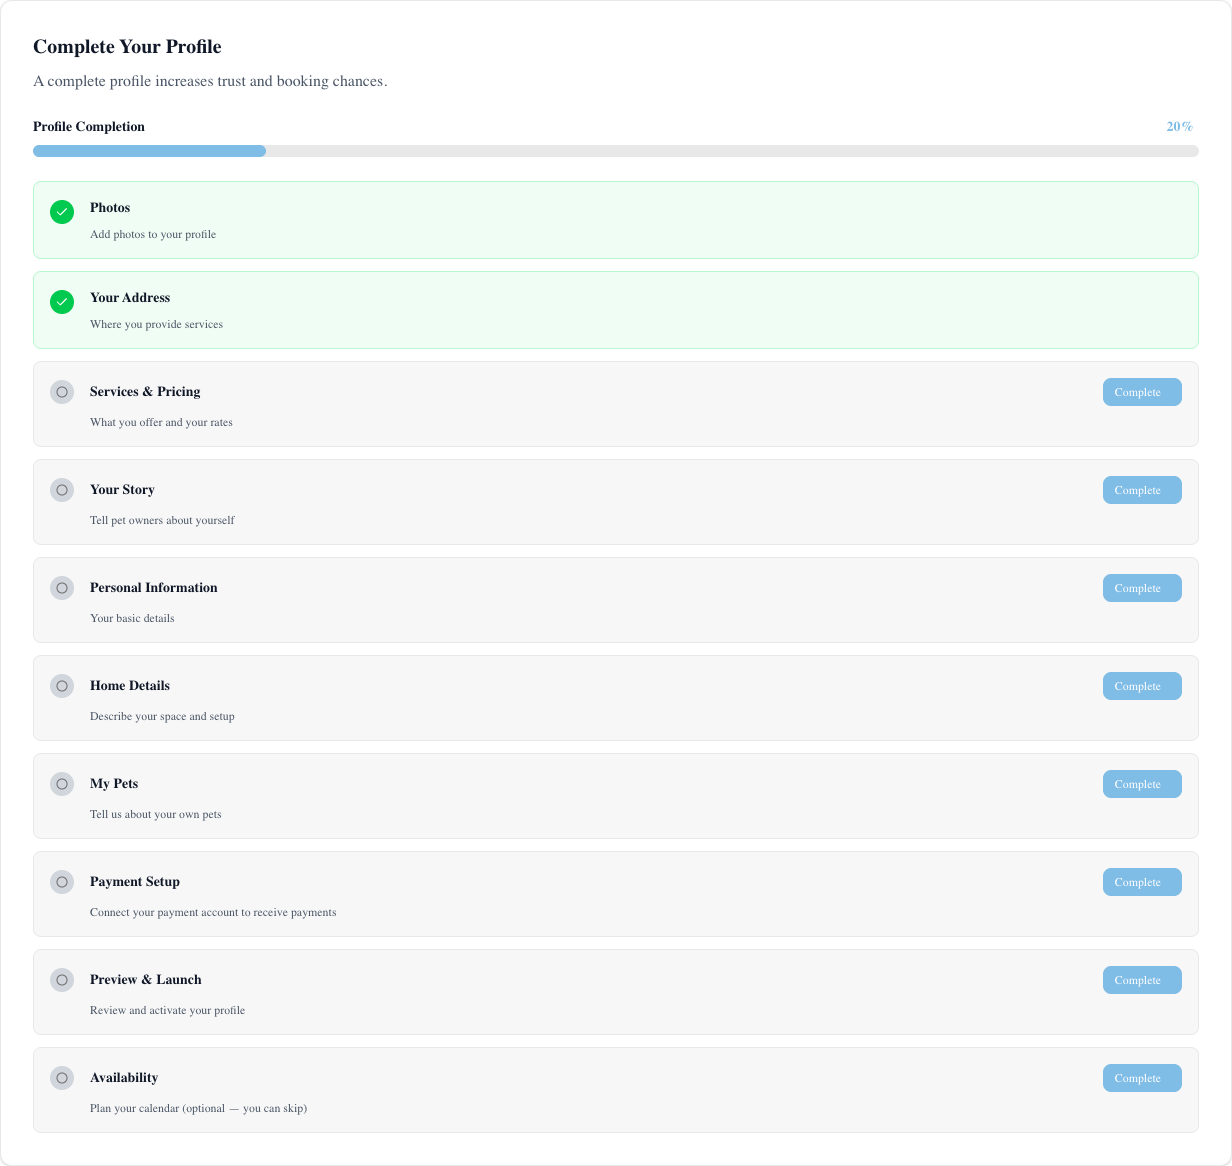Click Complete for Personal Information
This screenshot has width=1232, height=1166.
pyautogui.click(x=1141, y=588)
